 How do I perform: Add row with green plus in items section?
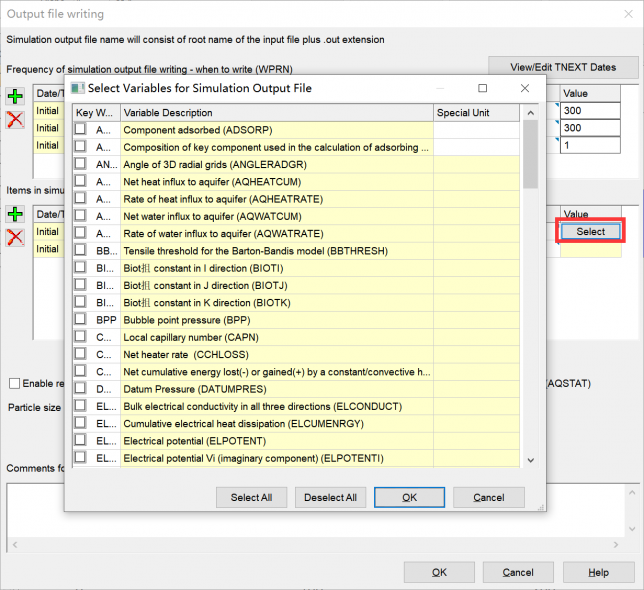tap(16, 215)
